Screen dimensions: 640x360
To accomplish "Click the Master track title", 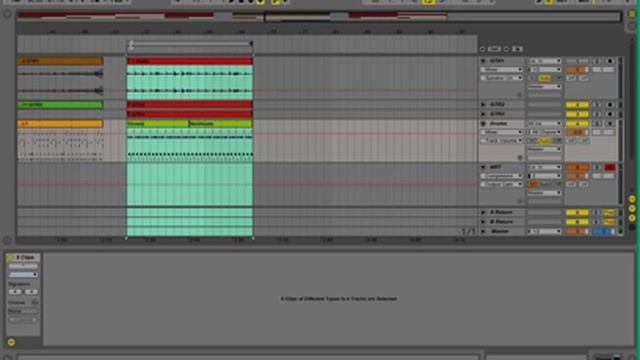I will pos(500,231).
